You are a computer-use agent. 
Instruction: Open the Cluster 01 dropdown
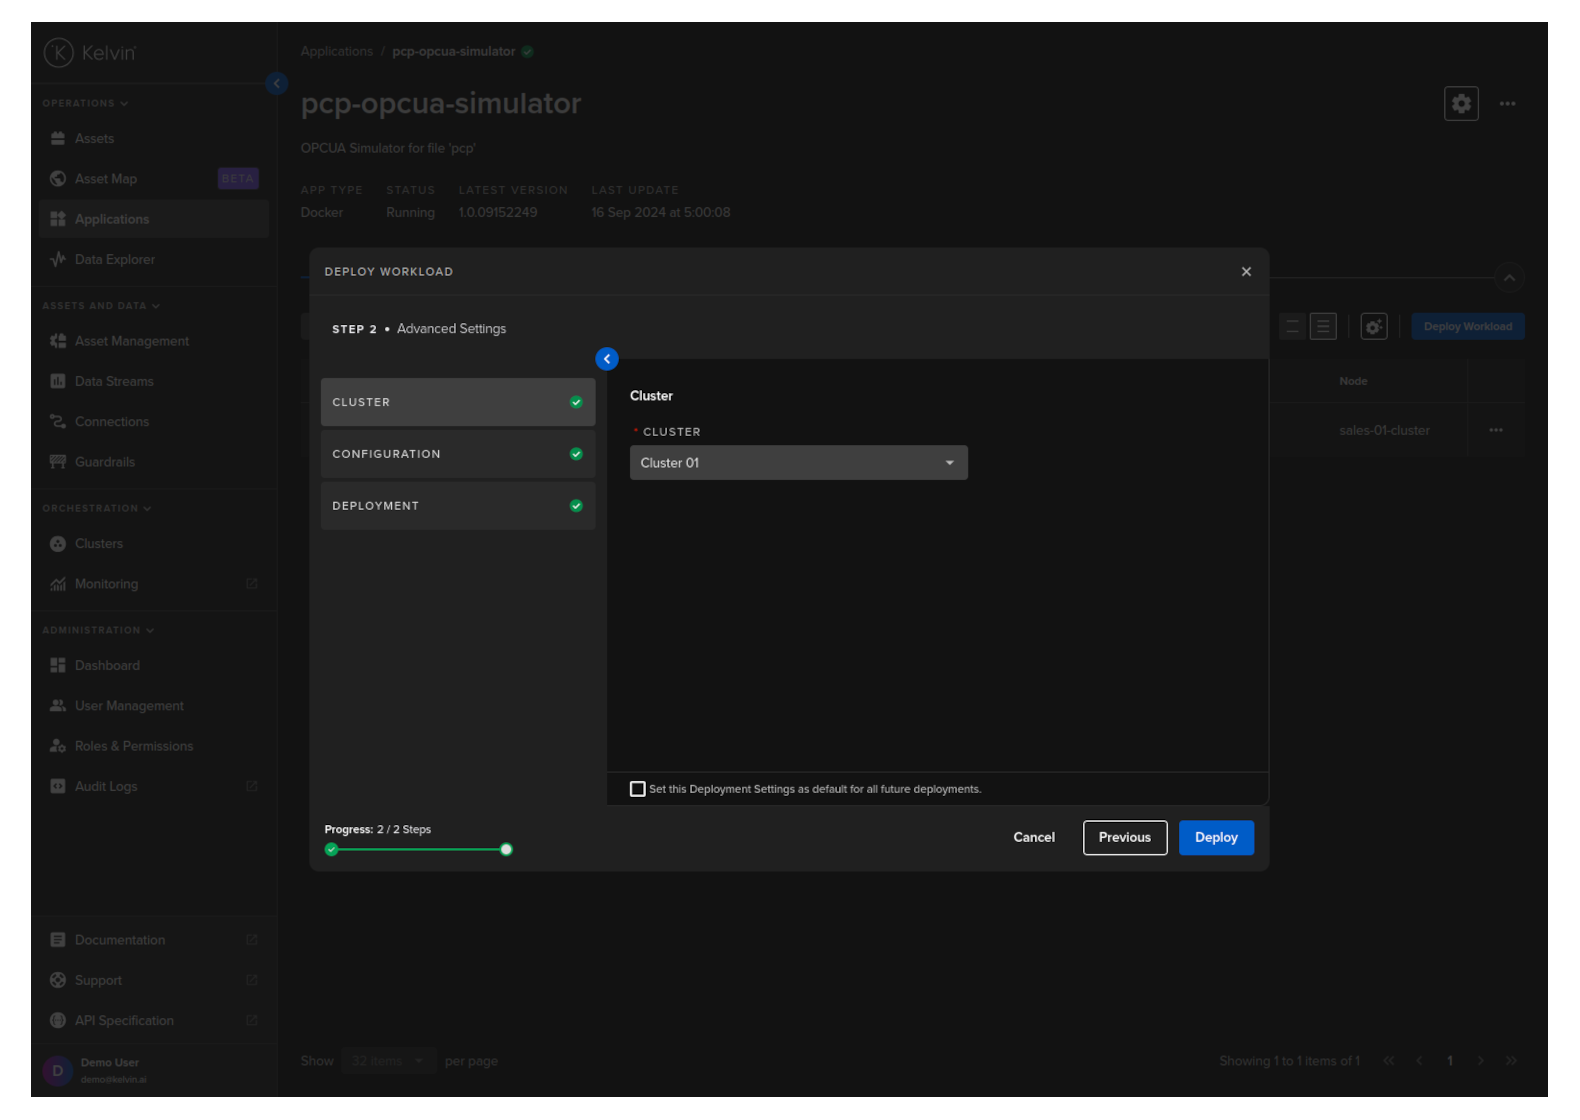(x=798, y=463)
